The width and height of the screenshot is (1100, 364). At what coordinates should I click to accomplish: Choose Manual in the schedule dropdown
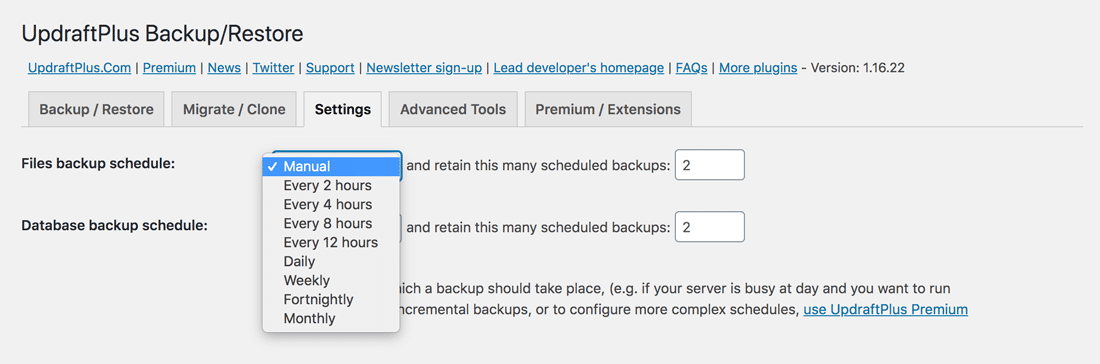(x=331, y=166)
